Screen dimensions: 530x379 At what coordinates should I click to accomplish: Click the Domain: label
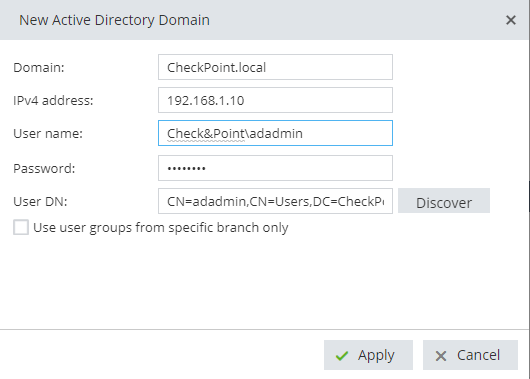pyautogui.click(x=39, y=68)
